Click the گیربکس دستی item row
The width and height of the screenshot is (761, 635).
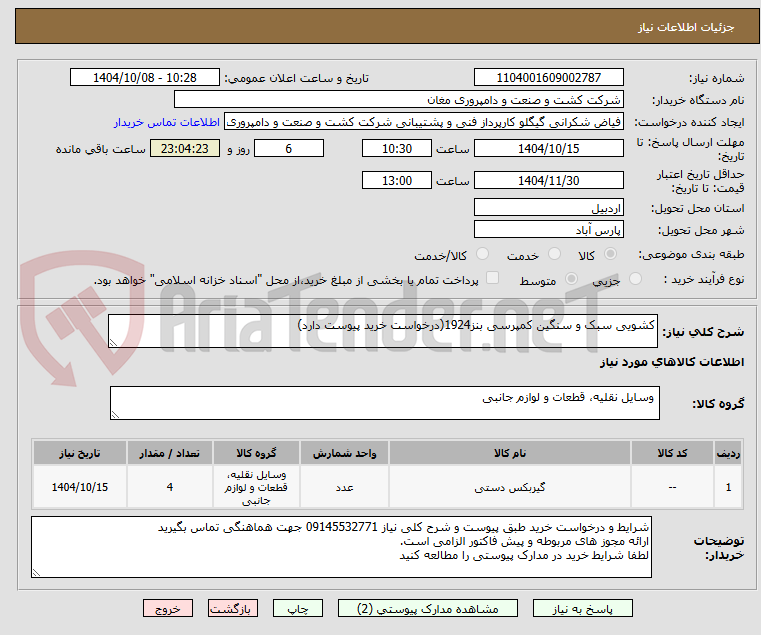pos(388,487)
